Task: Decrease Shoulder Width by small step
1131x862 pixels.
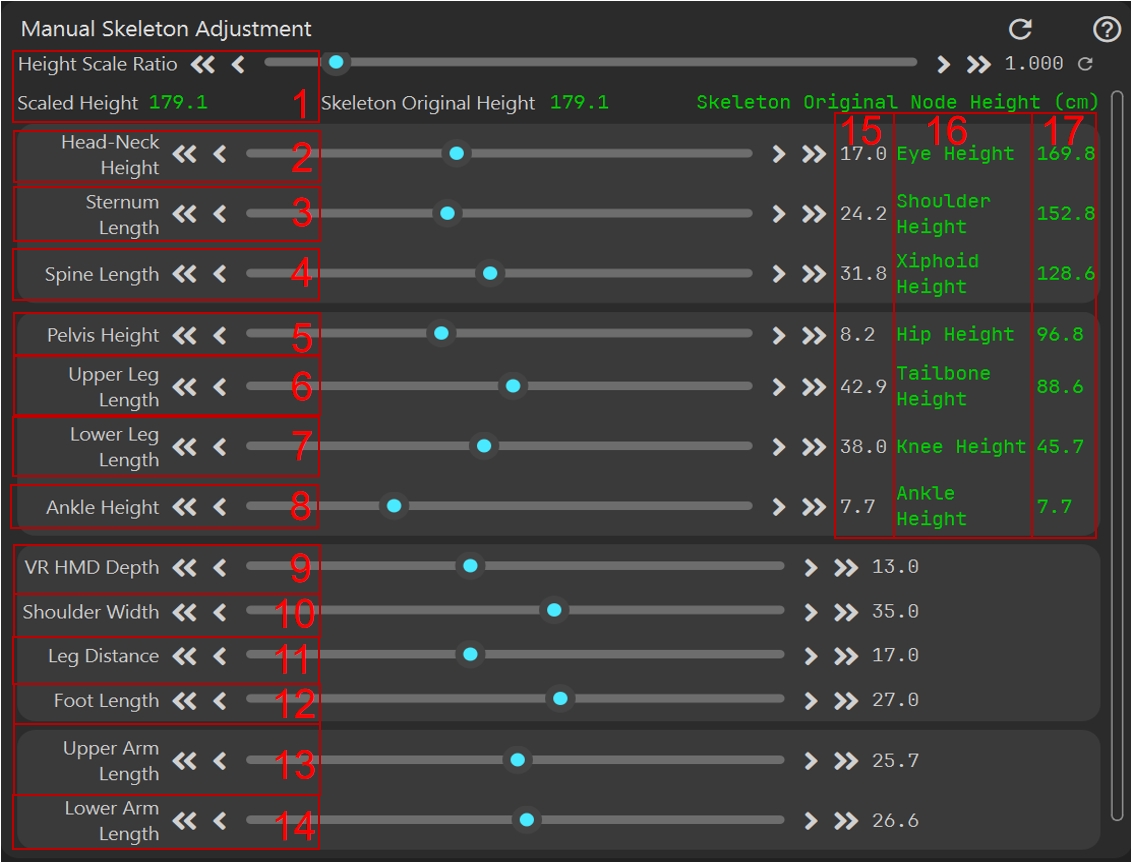Action: pos(220,612)
